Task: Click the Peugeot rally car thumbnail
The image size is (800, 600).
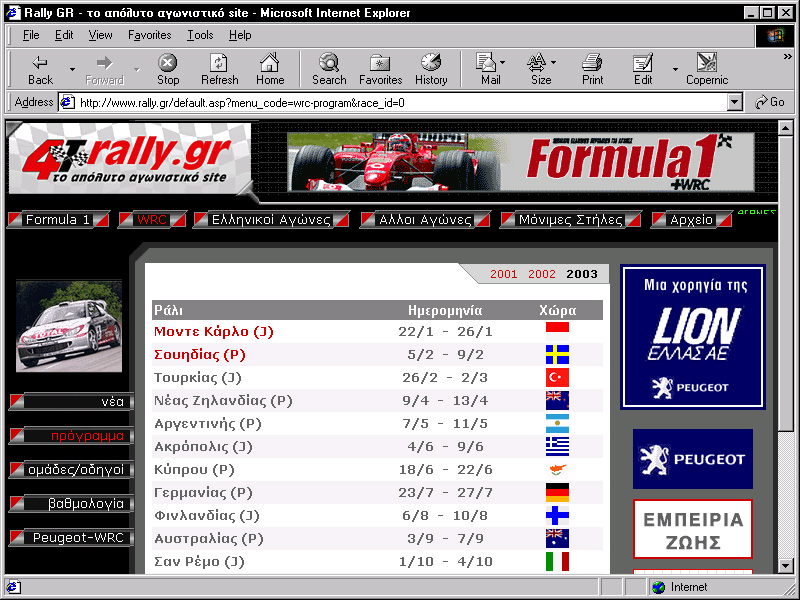Action: (x=69, y=326)
